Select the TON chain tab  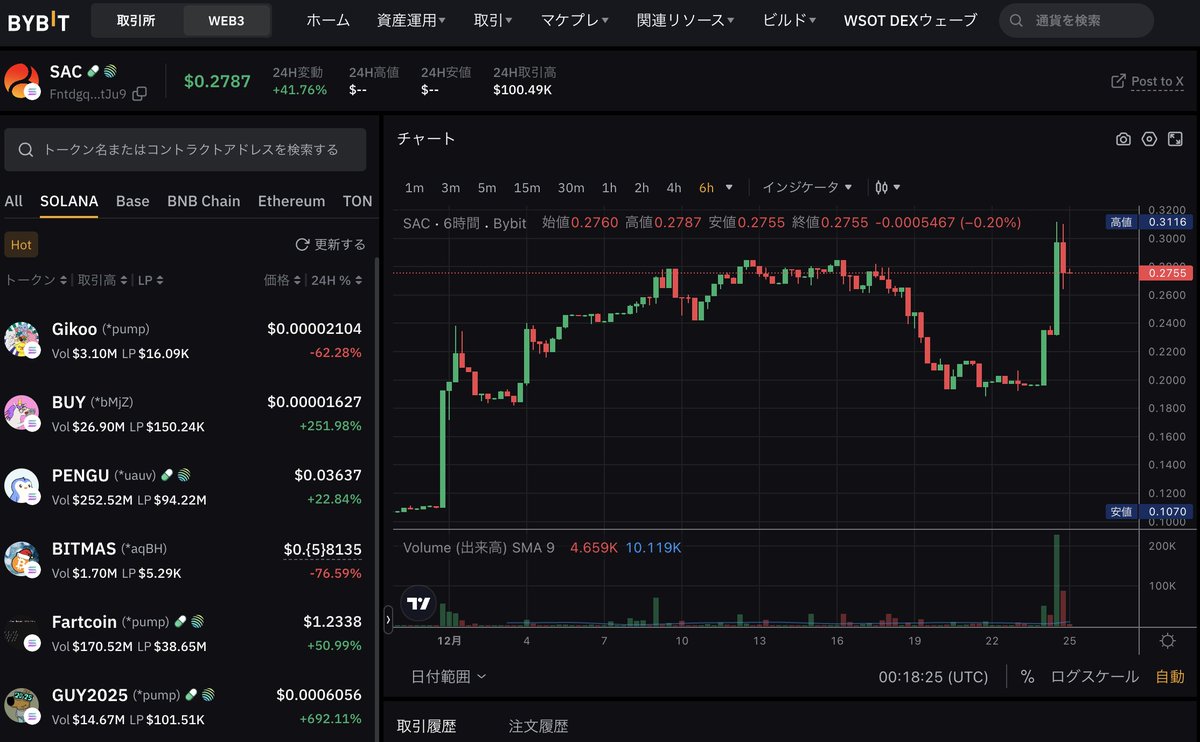[357, 201]
